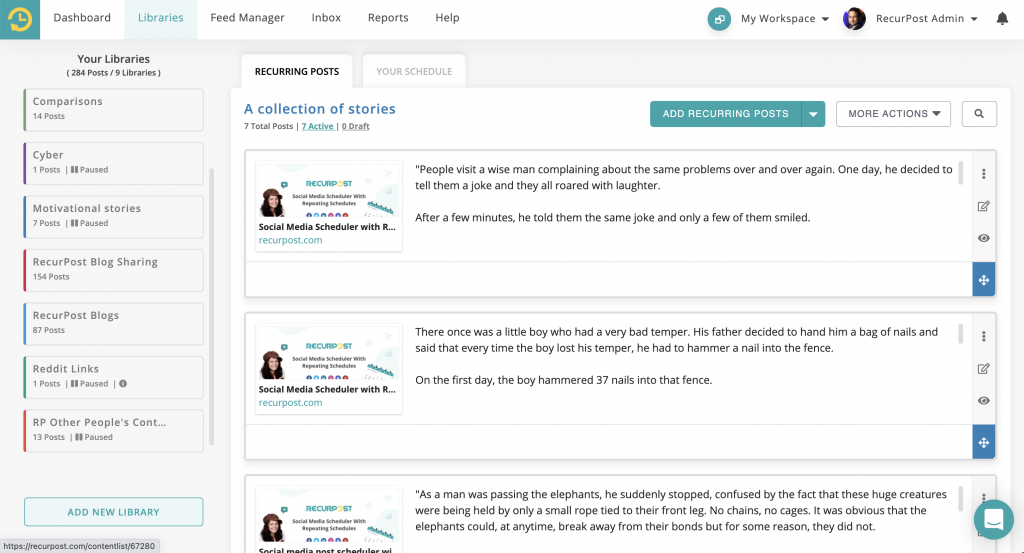Open the notifications bell
This screenshot has height=553, width=1024.
click(1002, 18)
